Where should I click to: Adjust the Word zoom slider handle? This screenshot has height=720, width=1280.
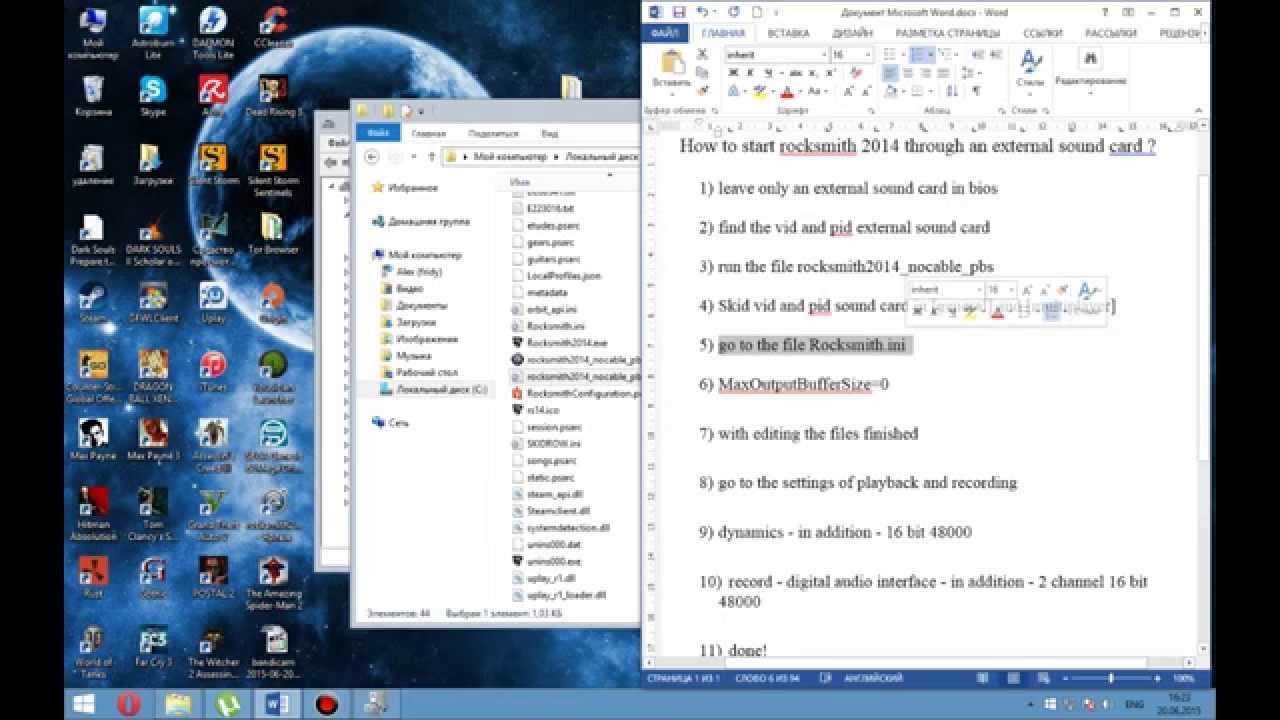coord(1111,679)
